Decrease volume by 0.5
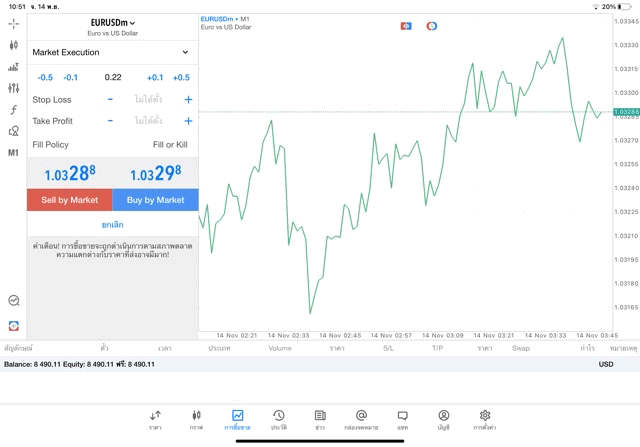 [45, 78]
